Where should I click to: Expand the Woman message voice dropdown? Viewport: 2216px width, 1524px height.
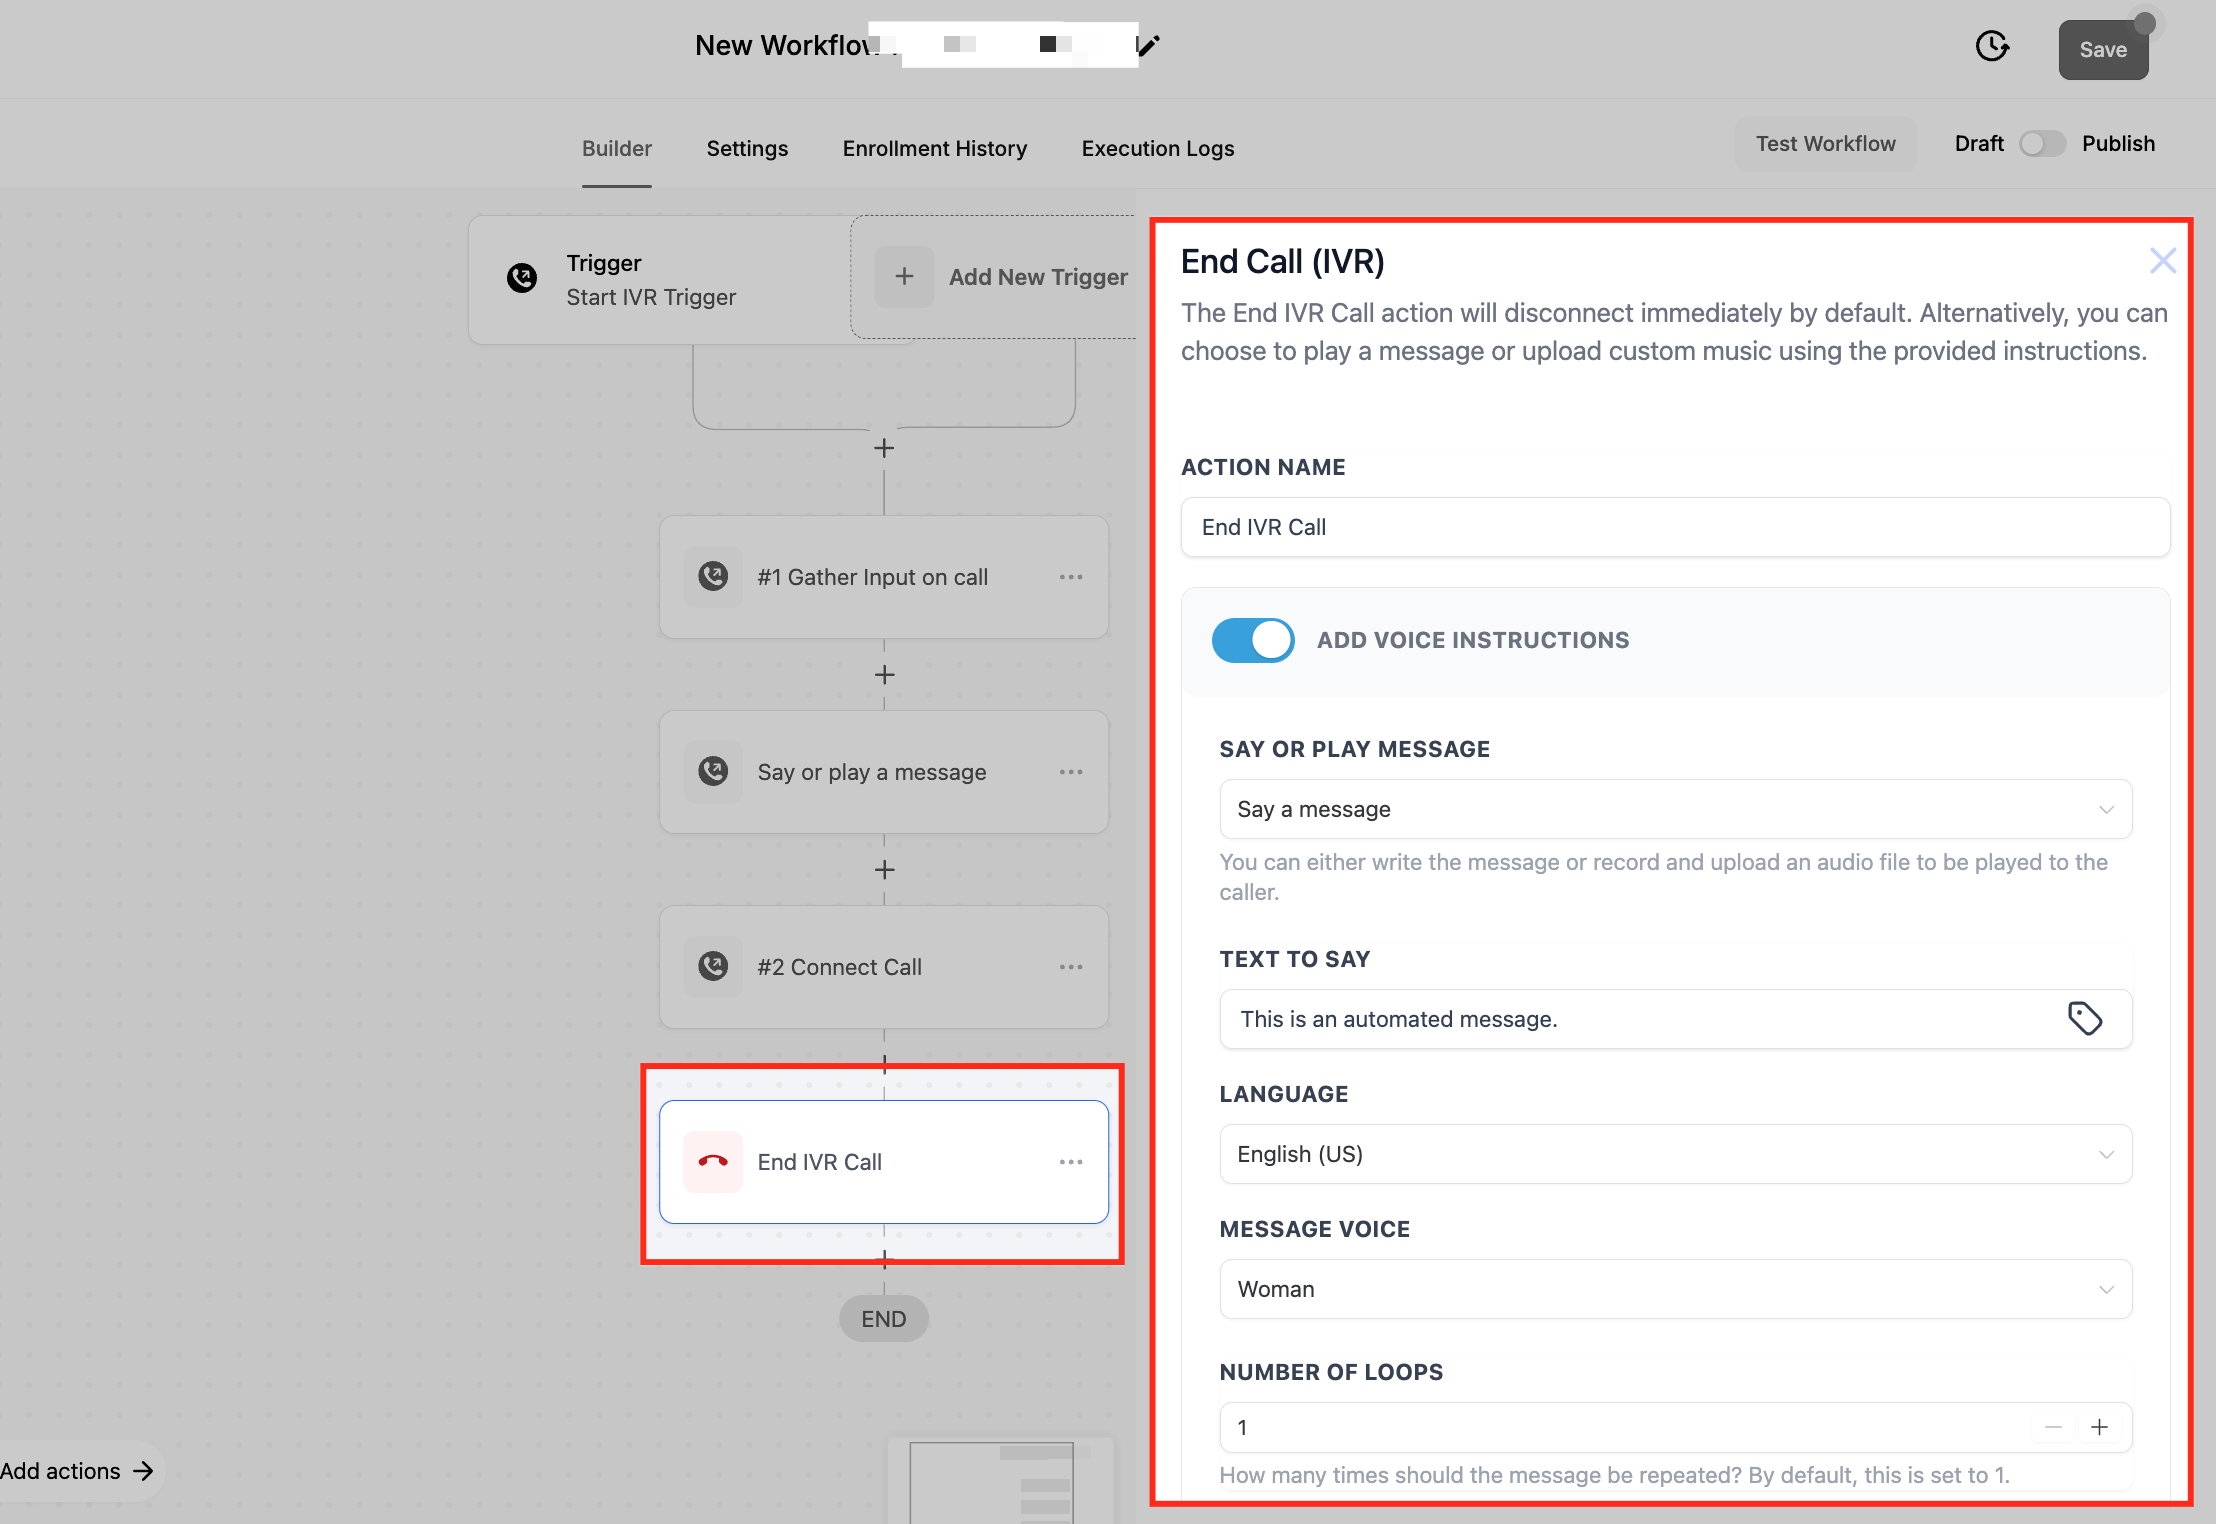coord(1675,1289)
